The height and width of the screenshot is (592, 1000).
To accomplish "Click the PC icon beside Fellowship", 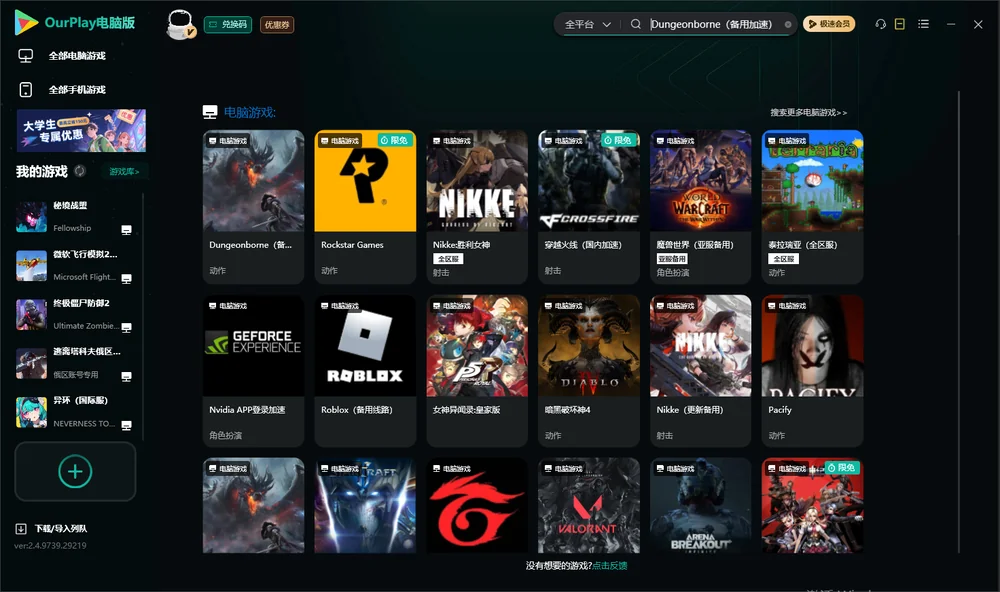I will click(126, 230).
